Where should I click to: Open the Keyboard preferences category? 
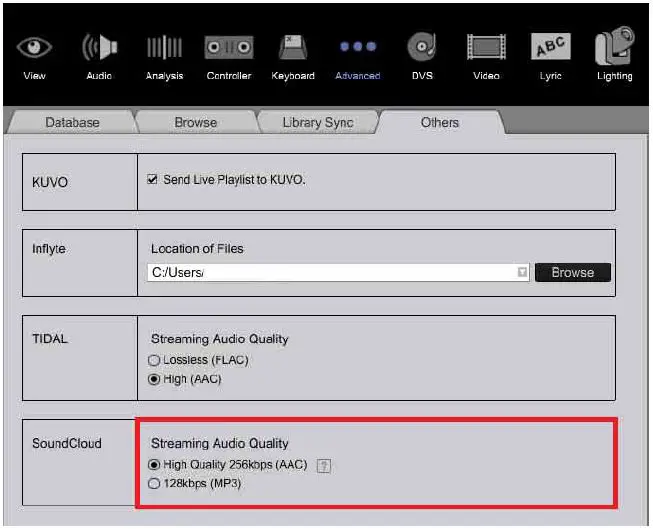click(x=293, y=58)
